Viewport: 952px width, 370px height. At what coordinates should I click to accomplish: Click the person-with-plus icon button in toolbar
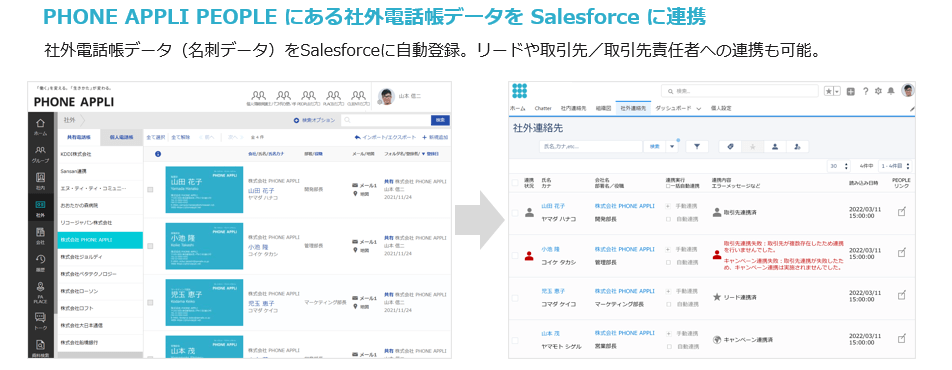[797, 146]
